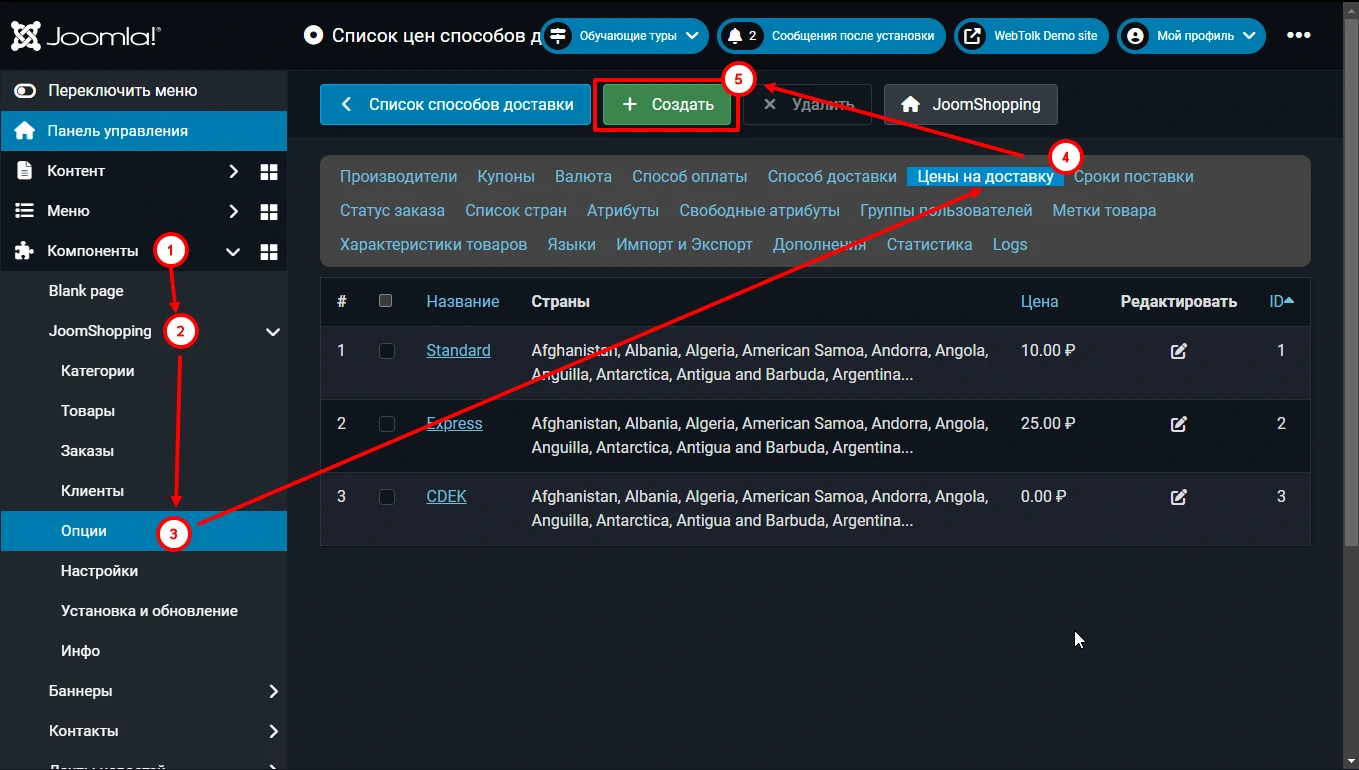Open Components dashboard grid icon

pyautogui.click(x=268, y=251)
